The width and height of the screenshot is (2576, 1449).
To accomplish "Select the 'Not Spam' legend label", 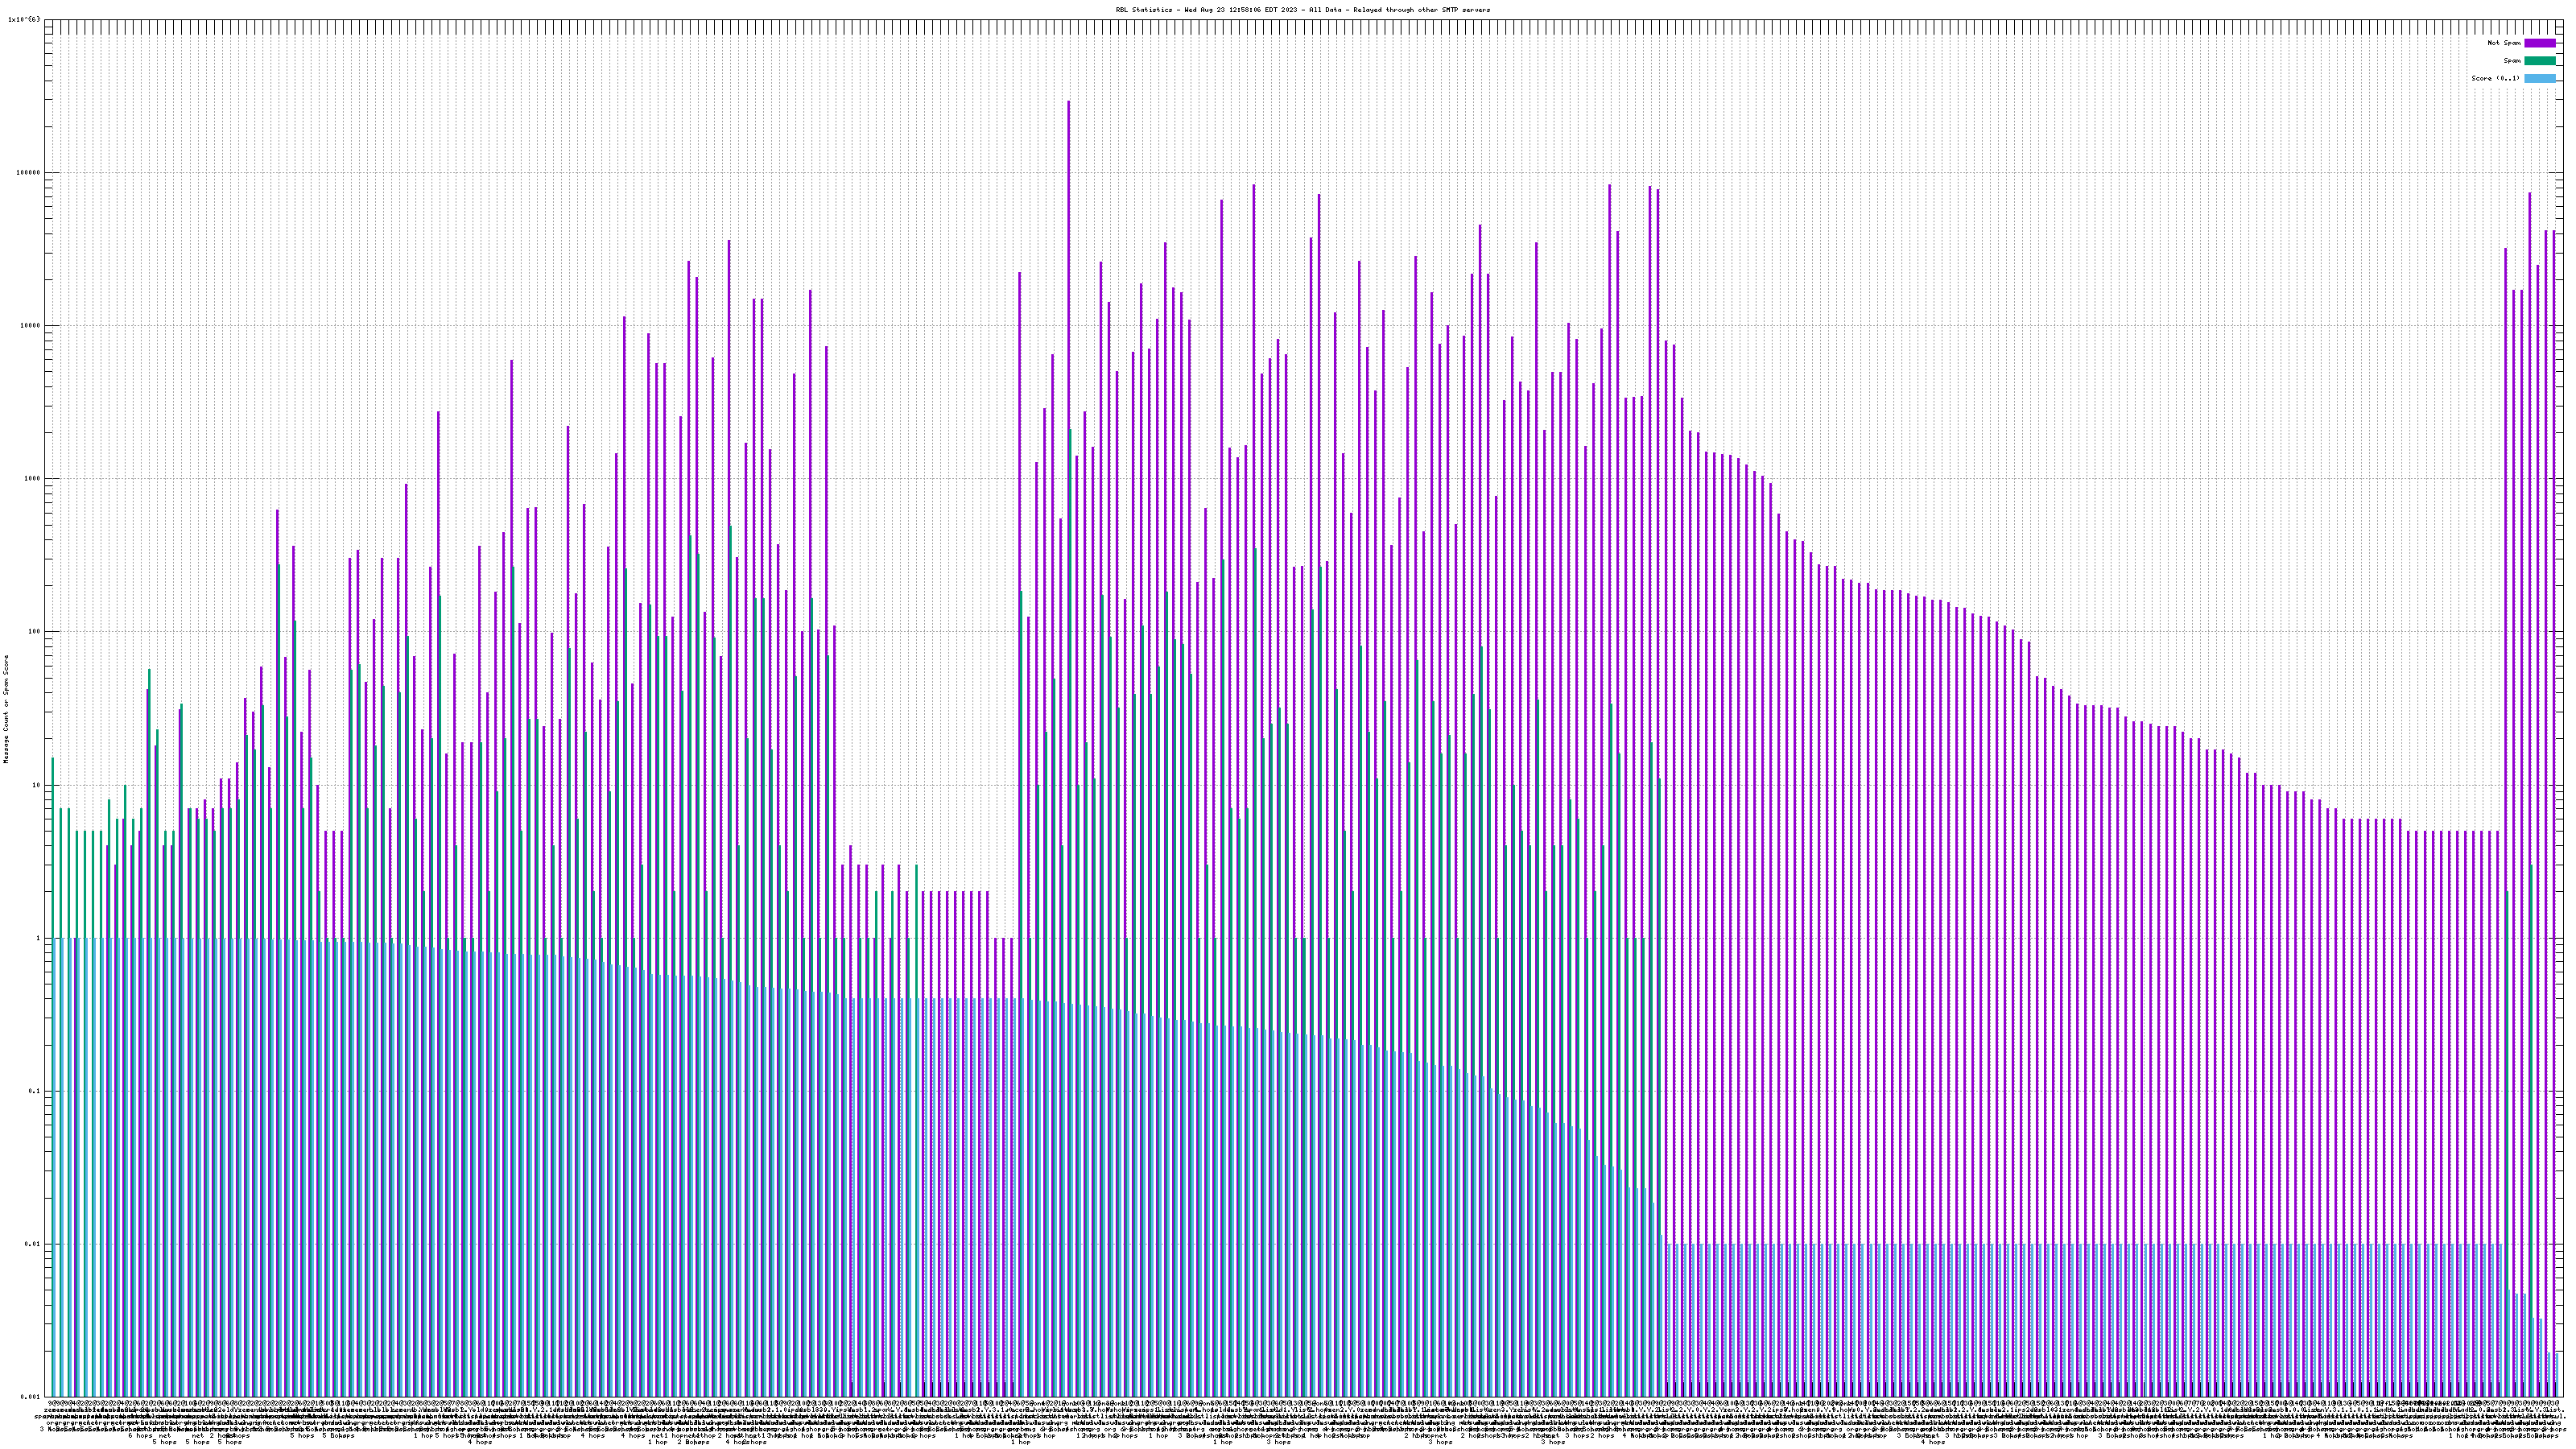I will (x=2504, y=43).
